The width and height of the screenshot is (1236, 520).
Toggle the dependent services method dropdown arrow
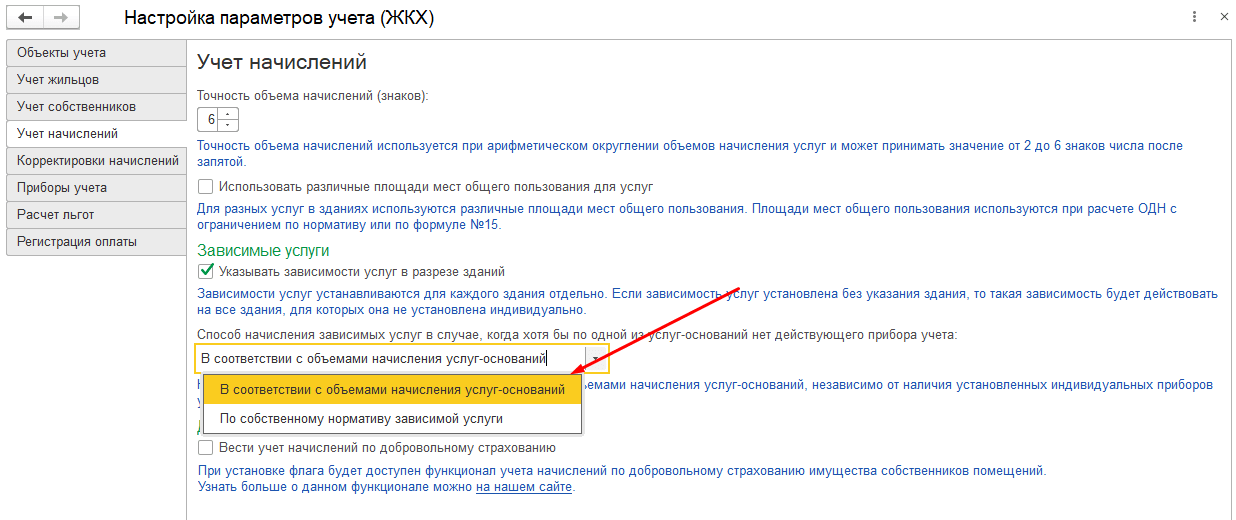click(x=595, y=359)
